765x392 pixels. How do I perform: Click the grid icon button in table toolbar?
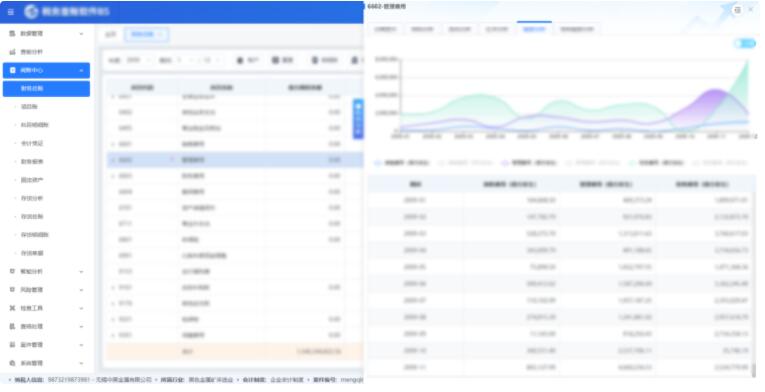pyautogui.click(x=276, y=60)
